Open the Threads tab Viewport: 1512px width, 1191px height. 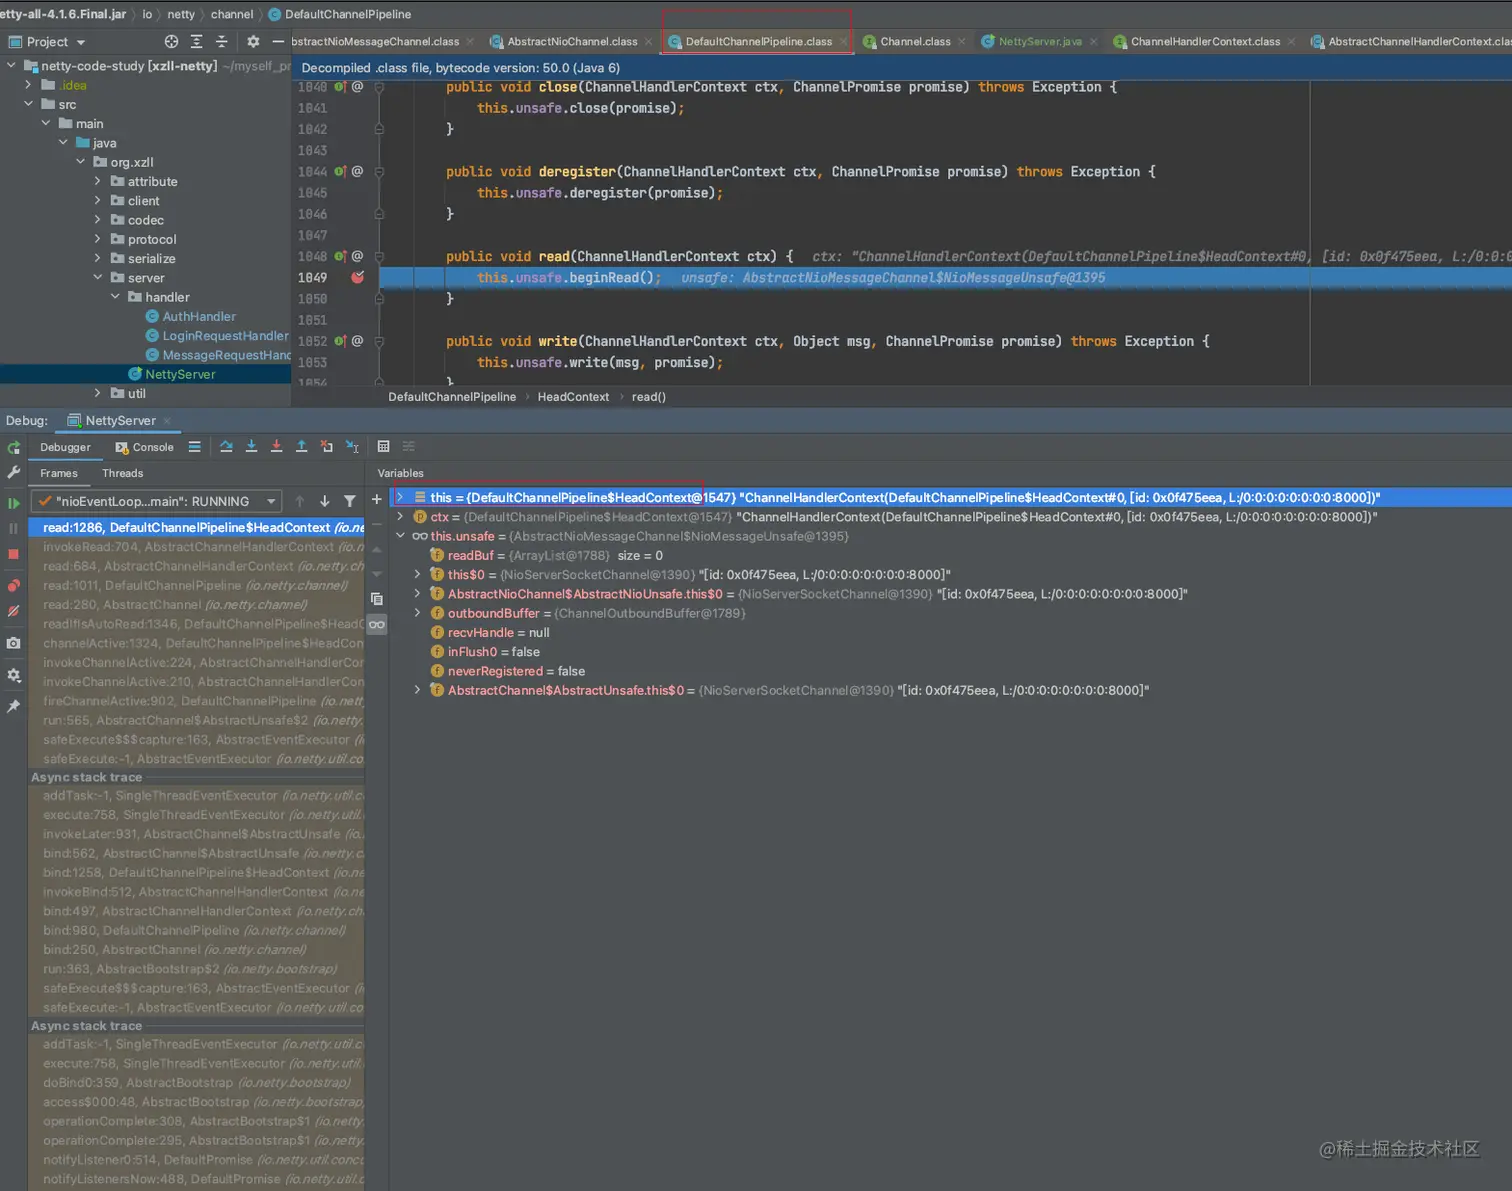(123, 473)
